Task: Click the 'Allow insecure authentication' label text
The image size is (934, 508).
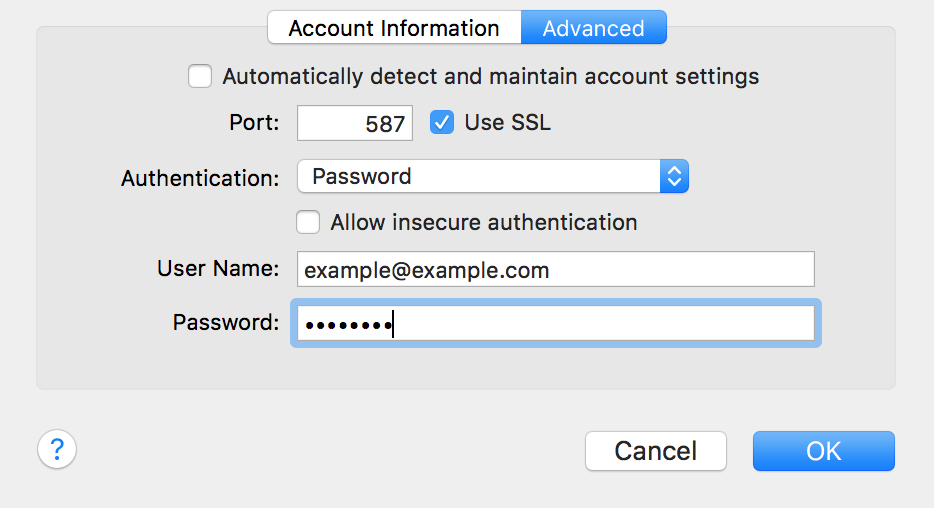Action: pyautogui.click(x=484, y=222)
